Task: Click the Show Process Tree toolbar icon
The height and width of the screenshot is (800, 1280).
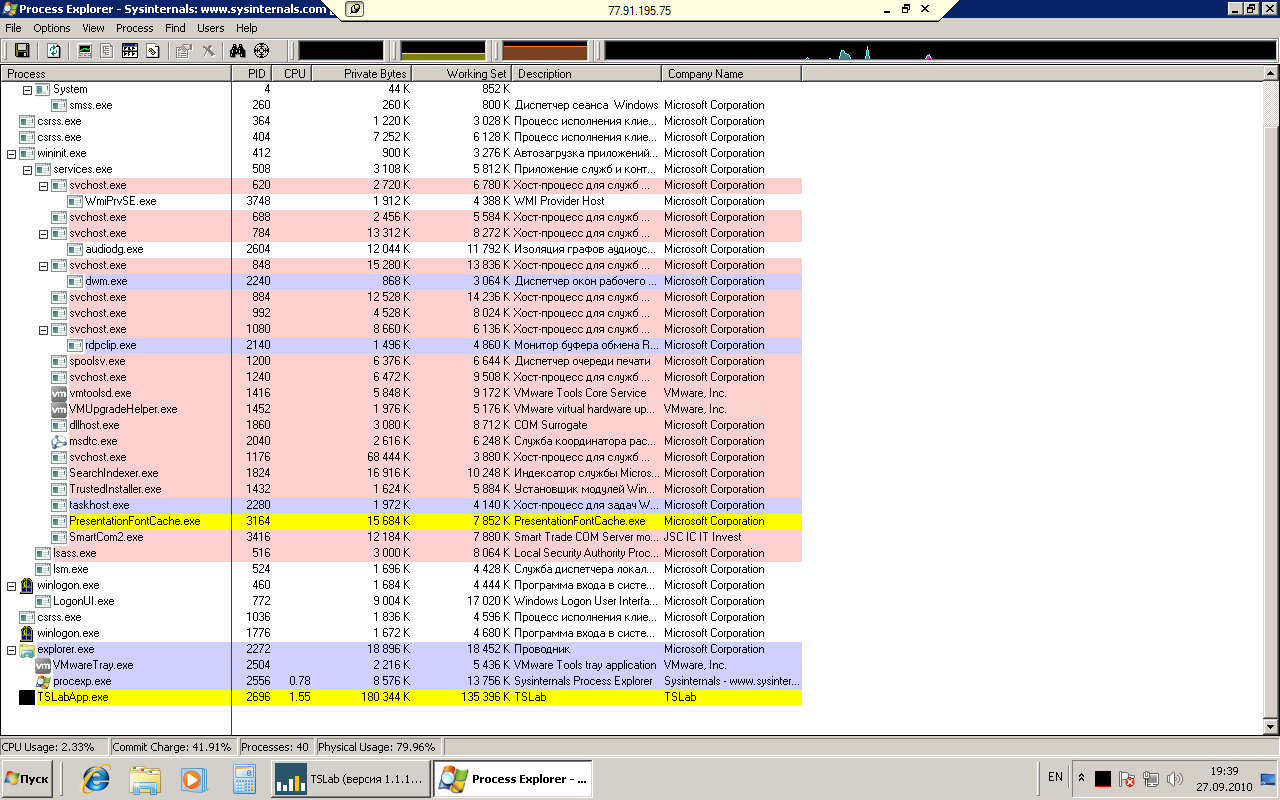Action: point(107,50)
